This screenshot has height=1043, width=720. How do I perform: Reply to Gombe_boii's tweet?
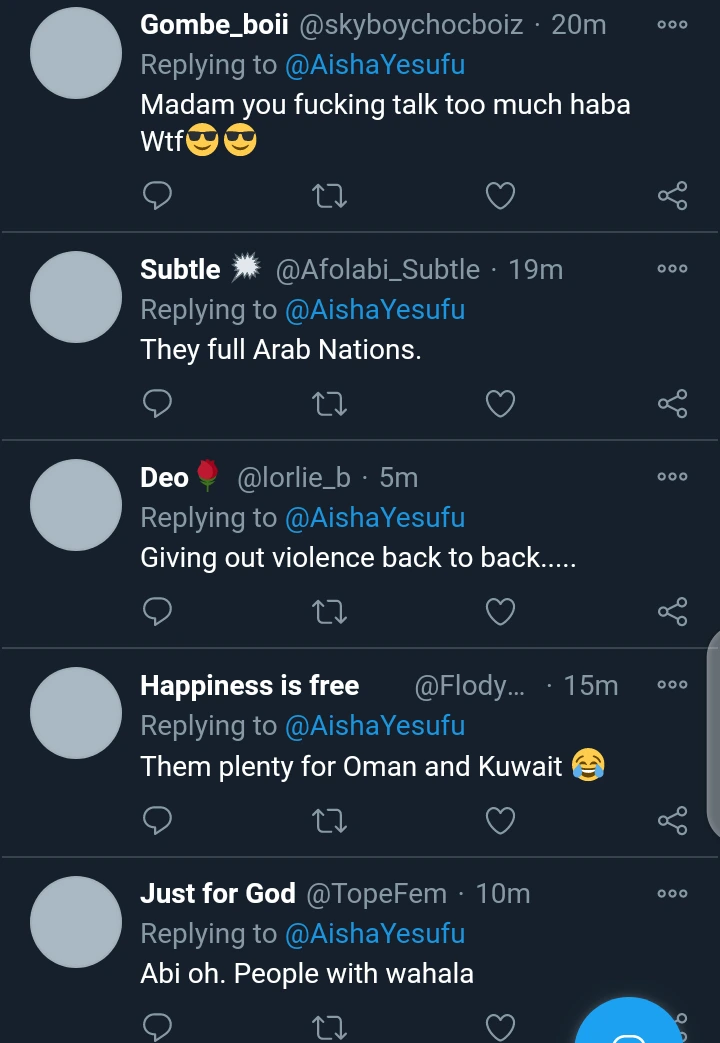(157, 196)
